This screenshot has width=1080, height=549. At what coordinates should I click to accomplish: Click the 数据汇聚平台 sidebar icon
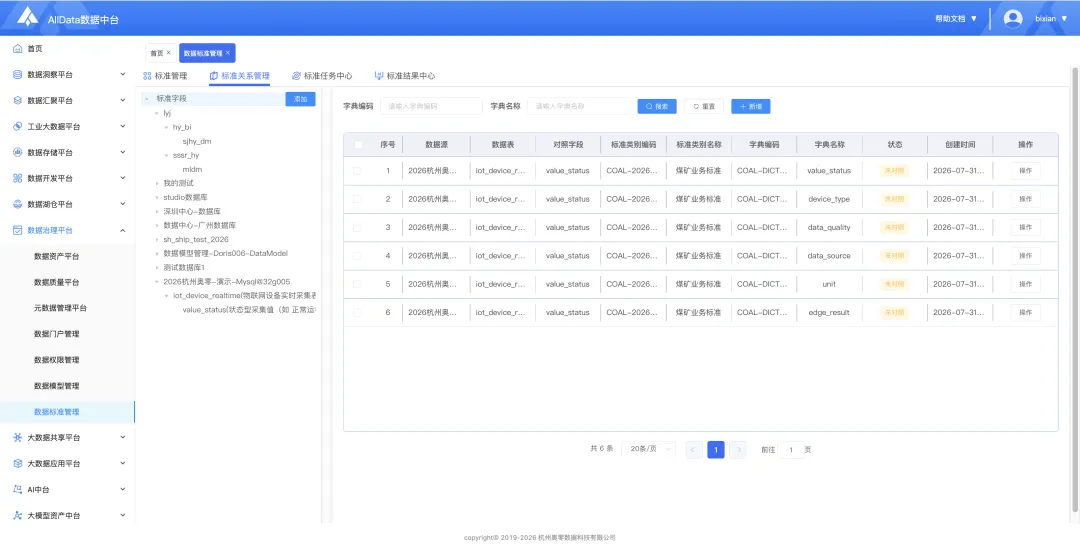point(18,101)
